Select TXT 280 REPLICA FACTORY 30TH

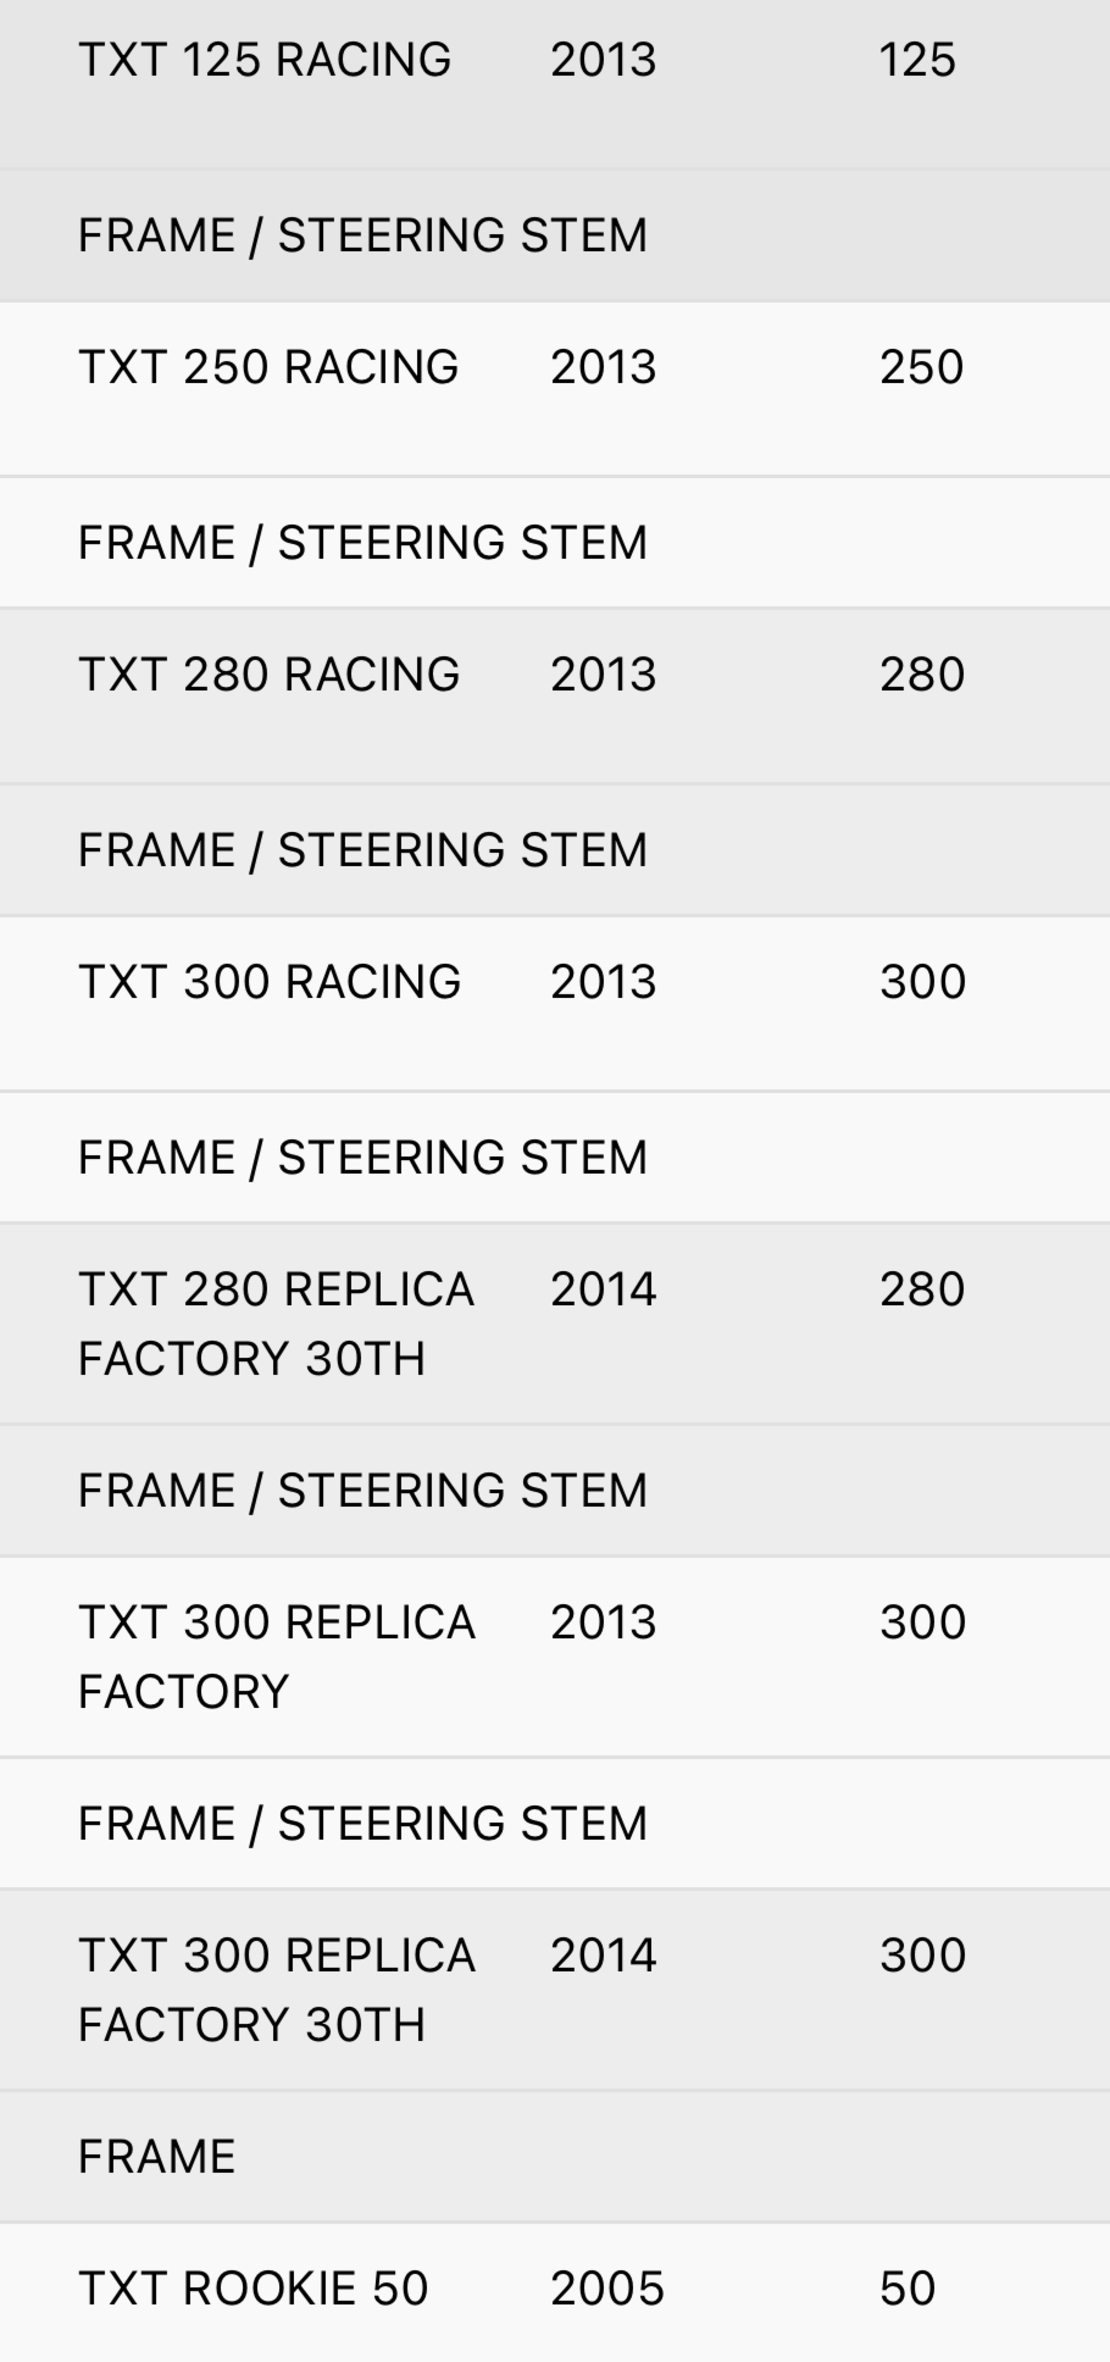coord(555,1323)
